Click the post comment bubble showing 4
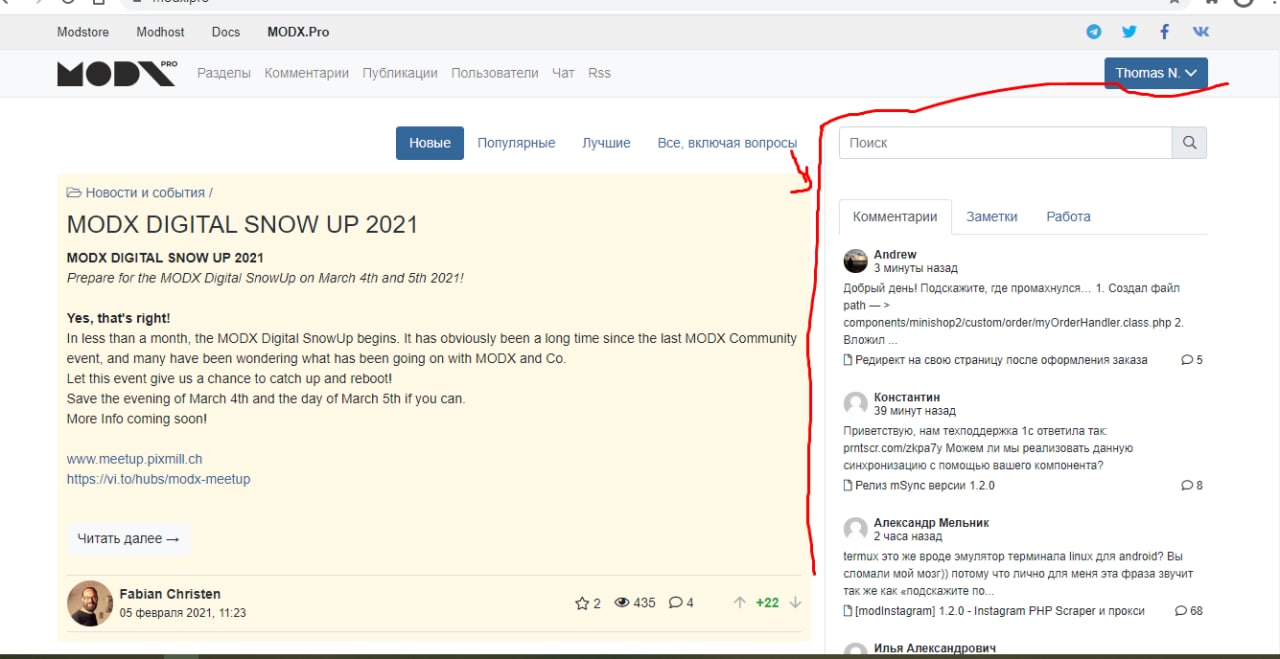1280x659 pixels. [675, 603]
